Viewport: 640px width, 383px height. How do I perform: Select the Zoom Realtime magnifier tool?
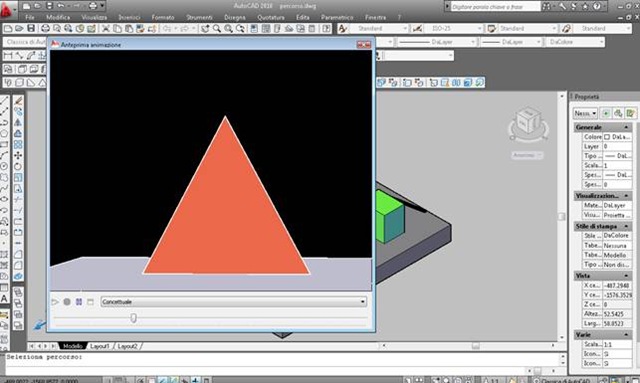click(217, 28)
